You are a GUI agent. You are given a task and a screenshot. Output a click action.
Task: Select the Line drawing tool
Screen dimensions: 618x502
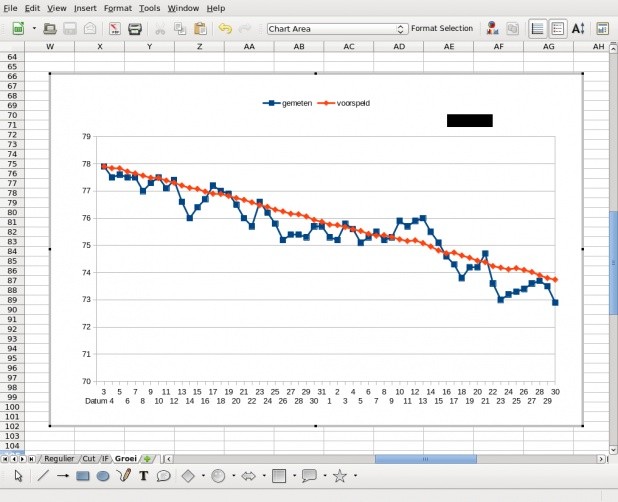click(x=43, y=476)
